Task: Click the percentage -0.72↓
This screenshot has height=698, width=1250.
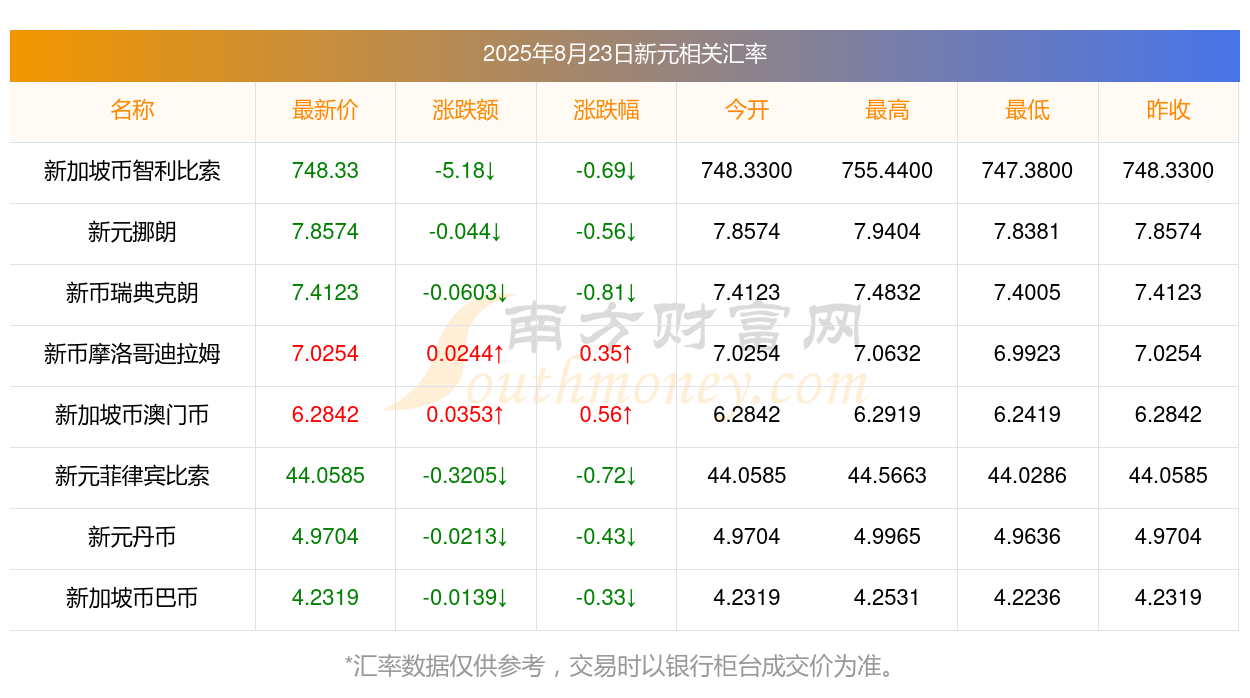Action: (x=606, y=476)
